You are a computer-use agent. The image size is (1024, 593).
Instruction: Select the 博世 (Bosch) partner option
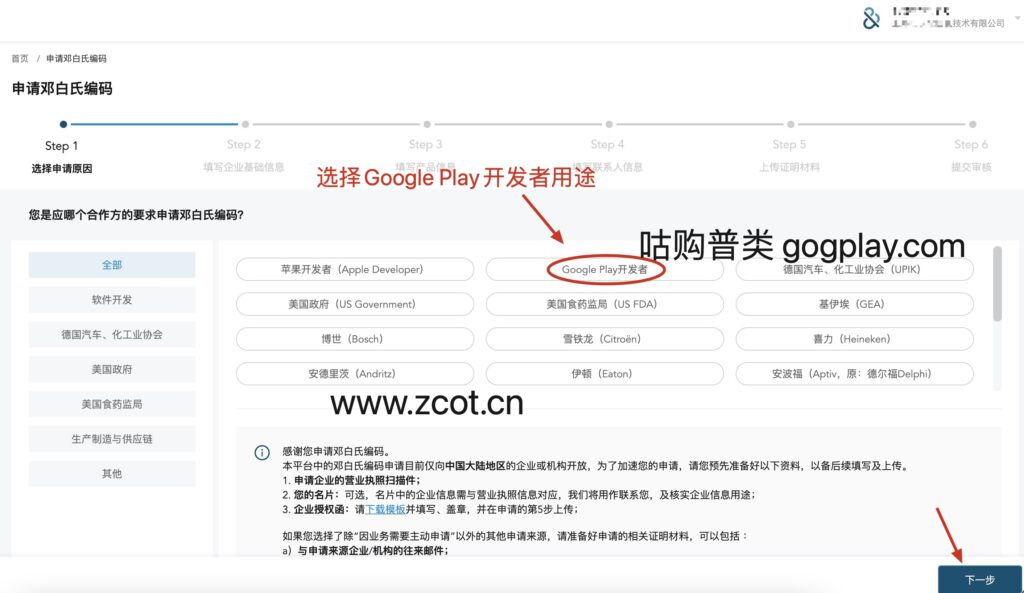[x=354, y=339]
